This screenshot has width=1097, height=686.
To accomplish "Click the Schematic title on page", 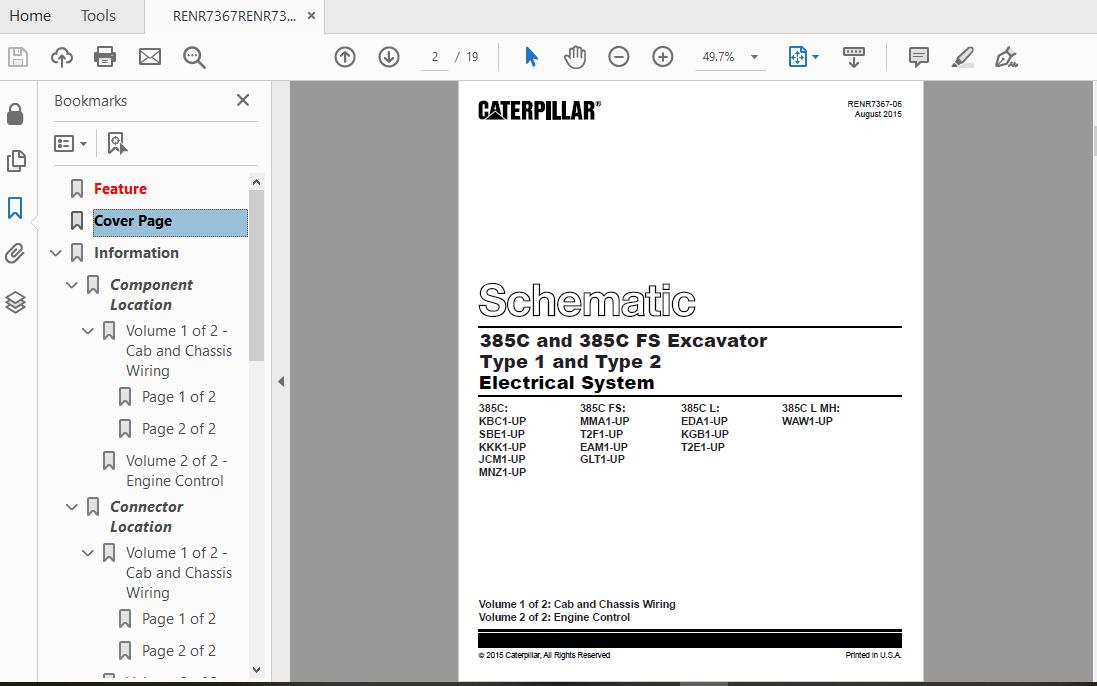I will click(x=586, y=300).
